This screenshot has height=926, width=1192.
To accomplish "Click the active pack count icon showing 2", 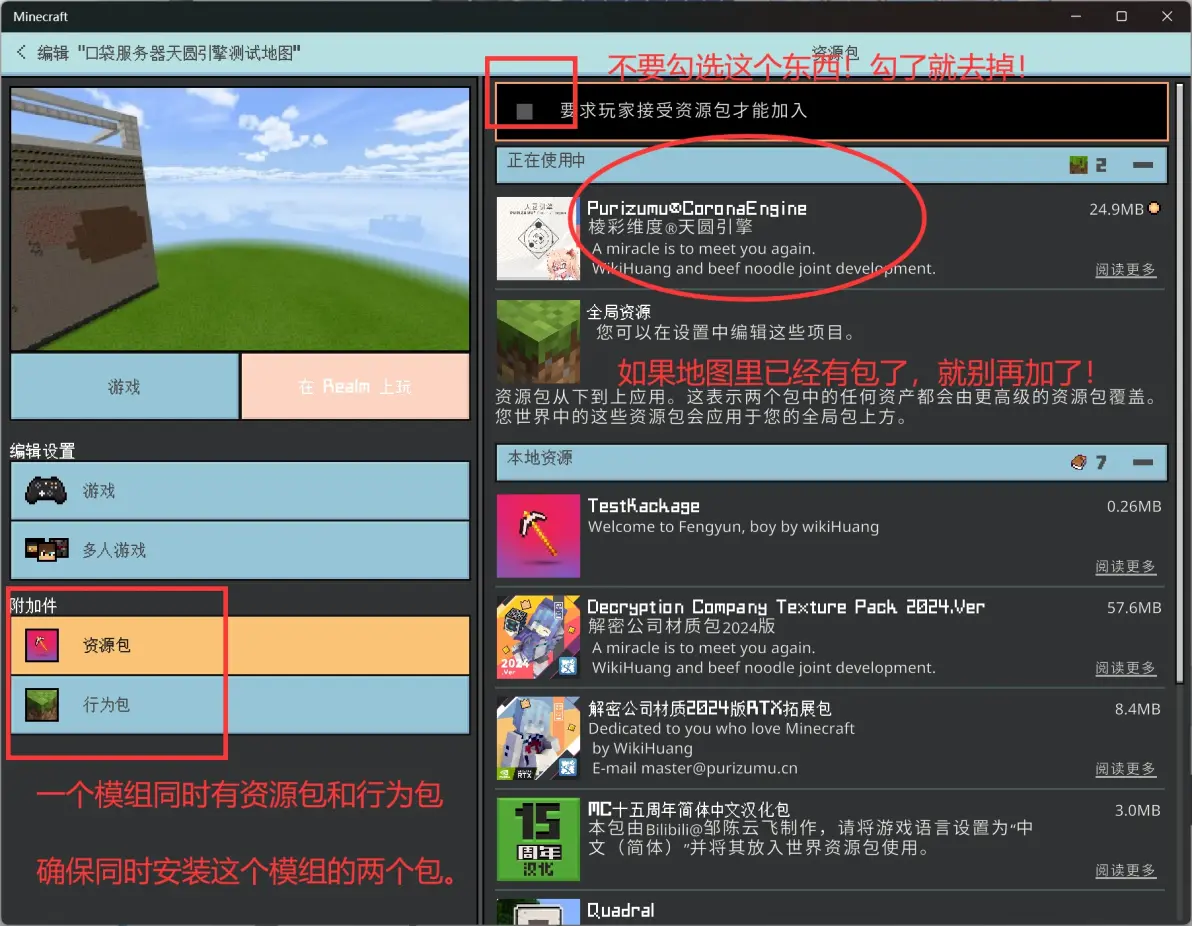I will 1078,165.
